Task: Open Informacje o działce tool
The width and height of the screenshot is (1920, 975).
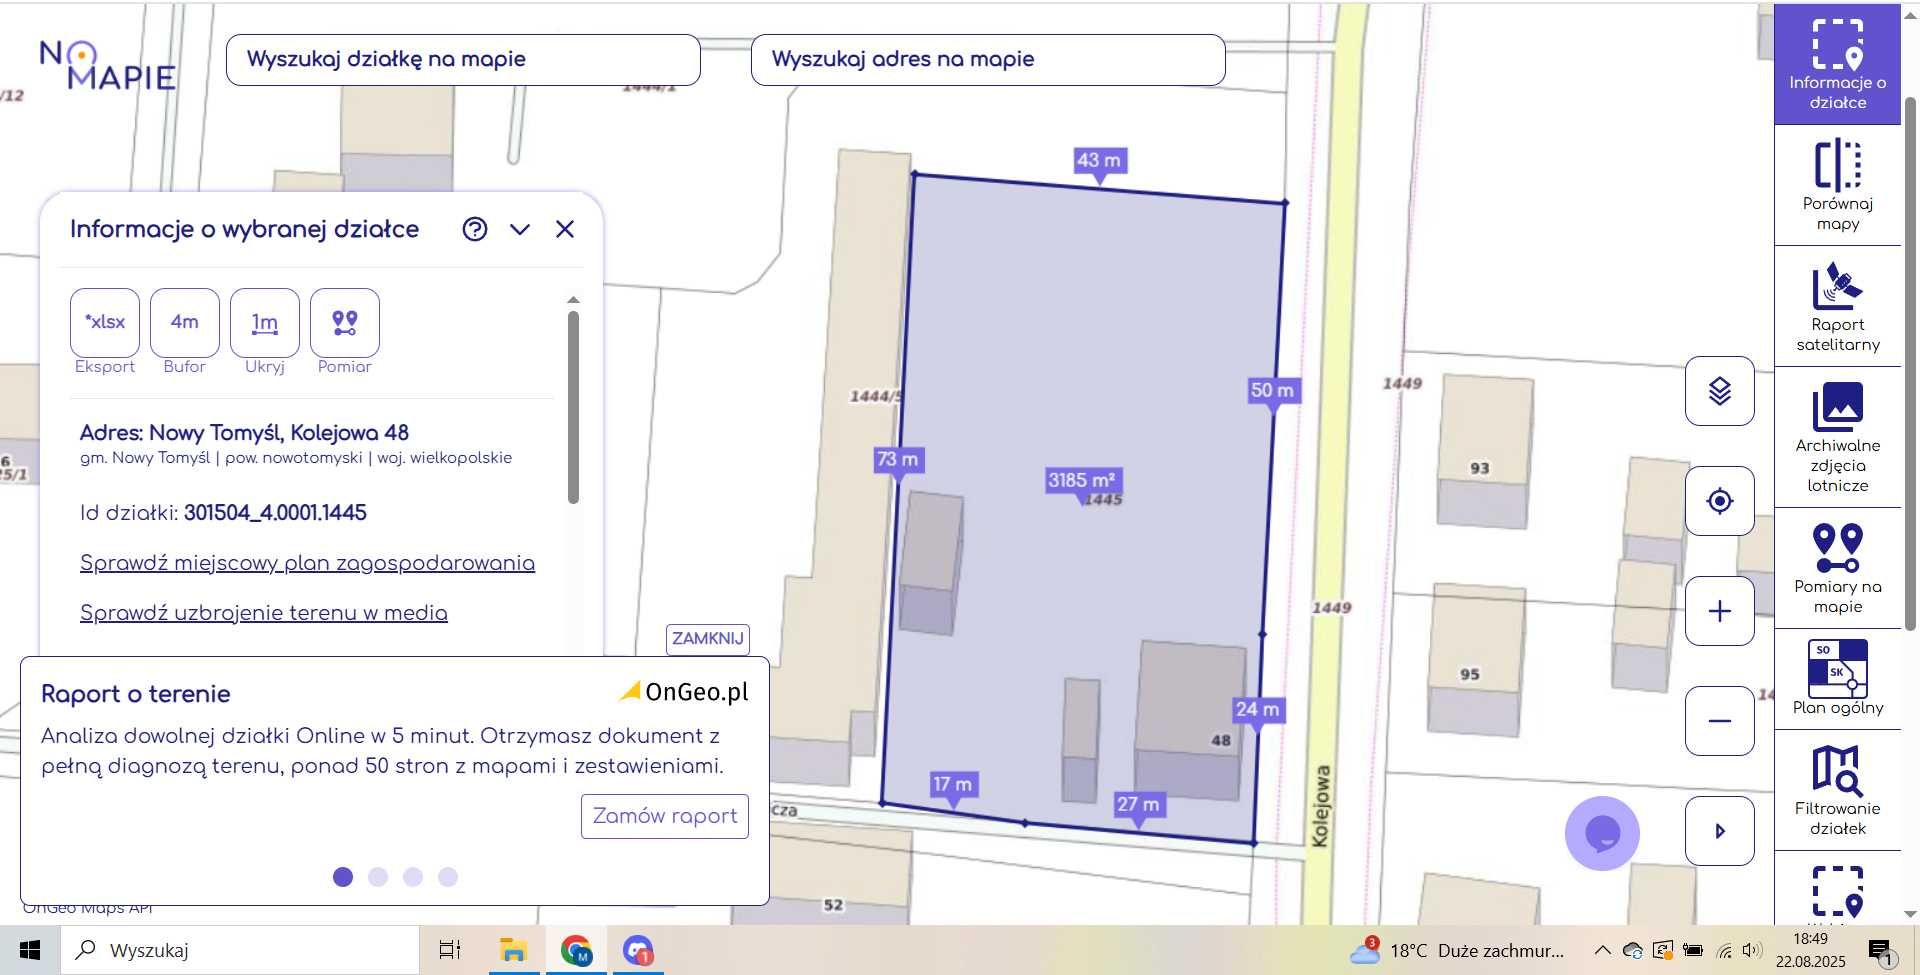Action: coord(1837,64)
